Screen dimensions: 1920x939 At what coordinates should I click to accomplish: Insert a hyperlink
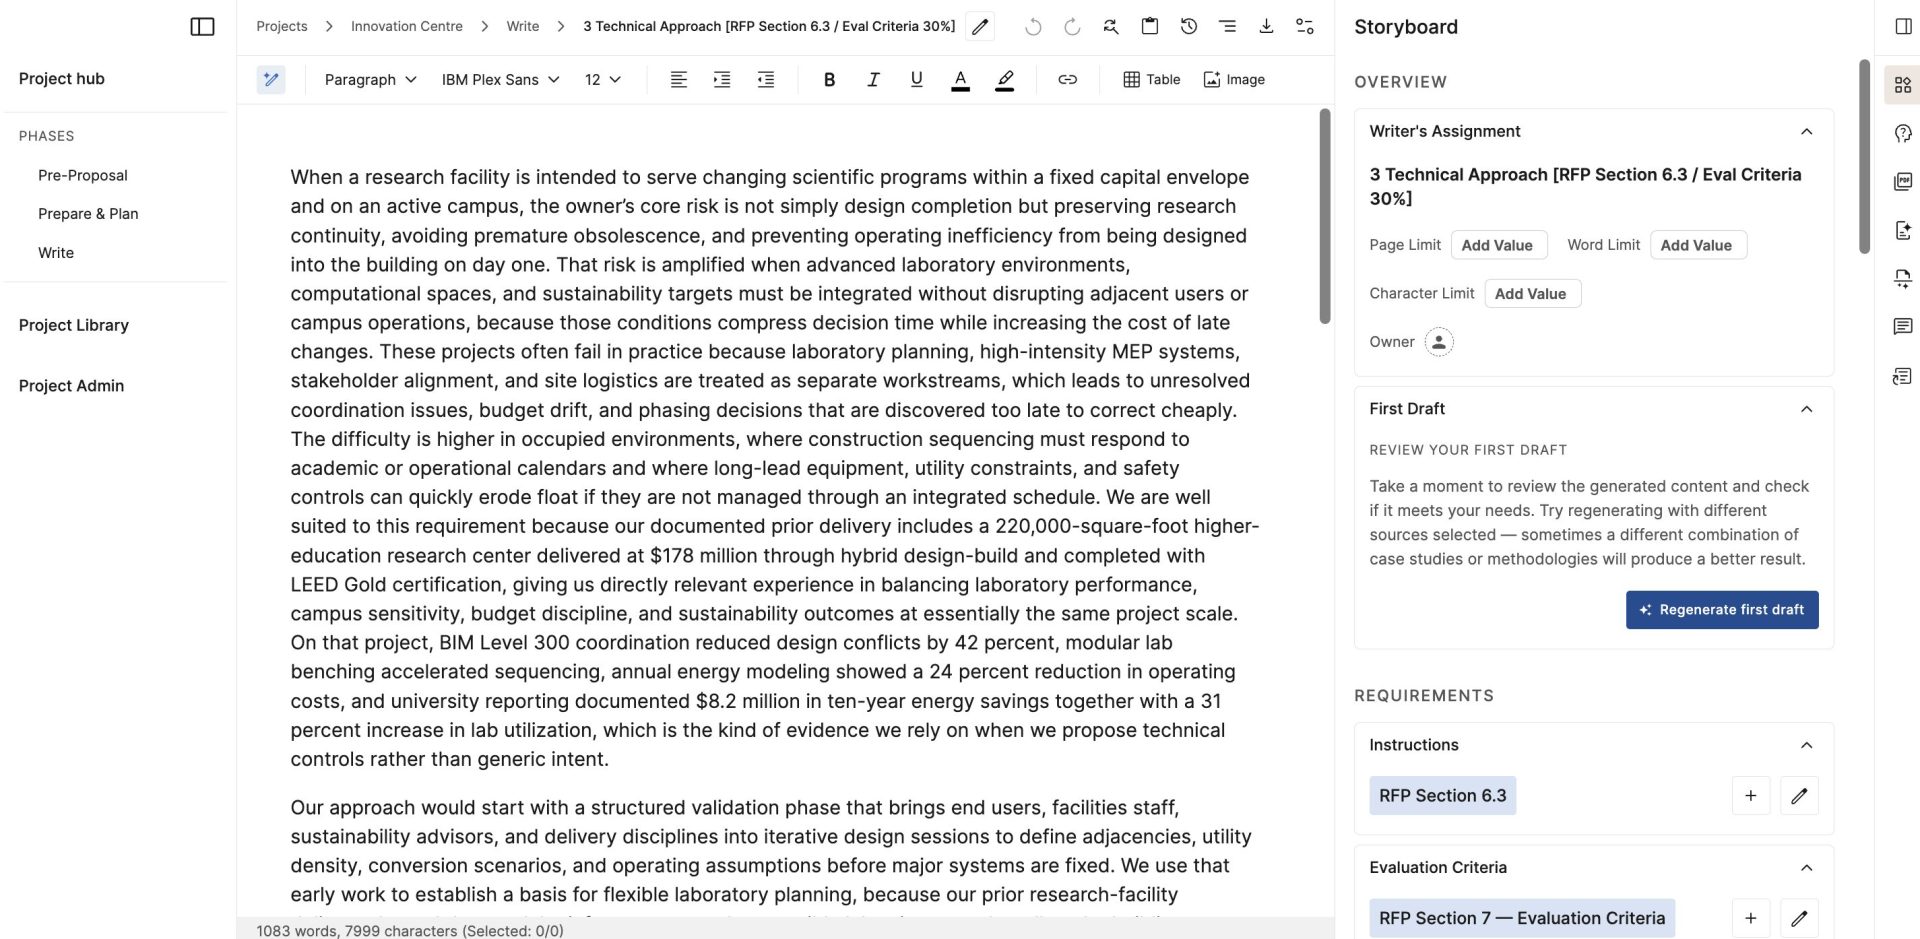1068,80
